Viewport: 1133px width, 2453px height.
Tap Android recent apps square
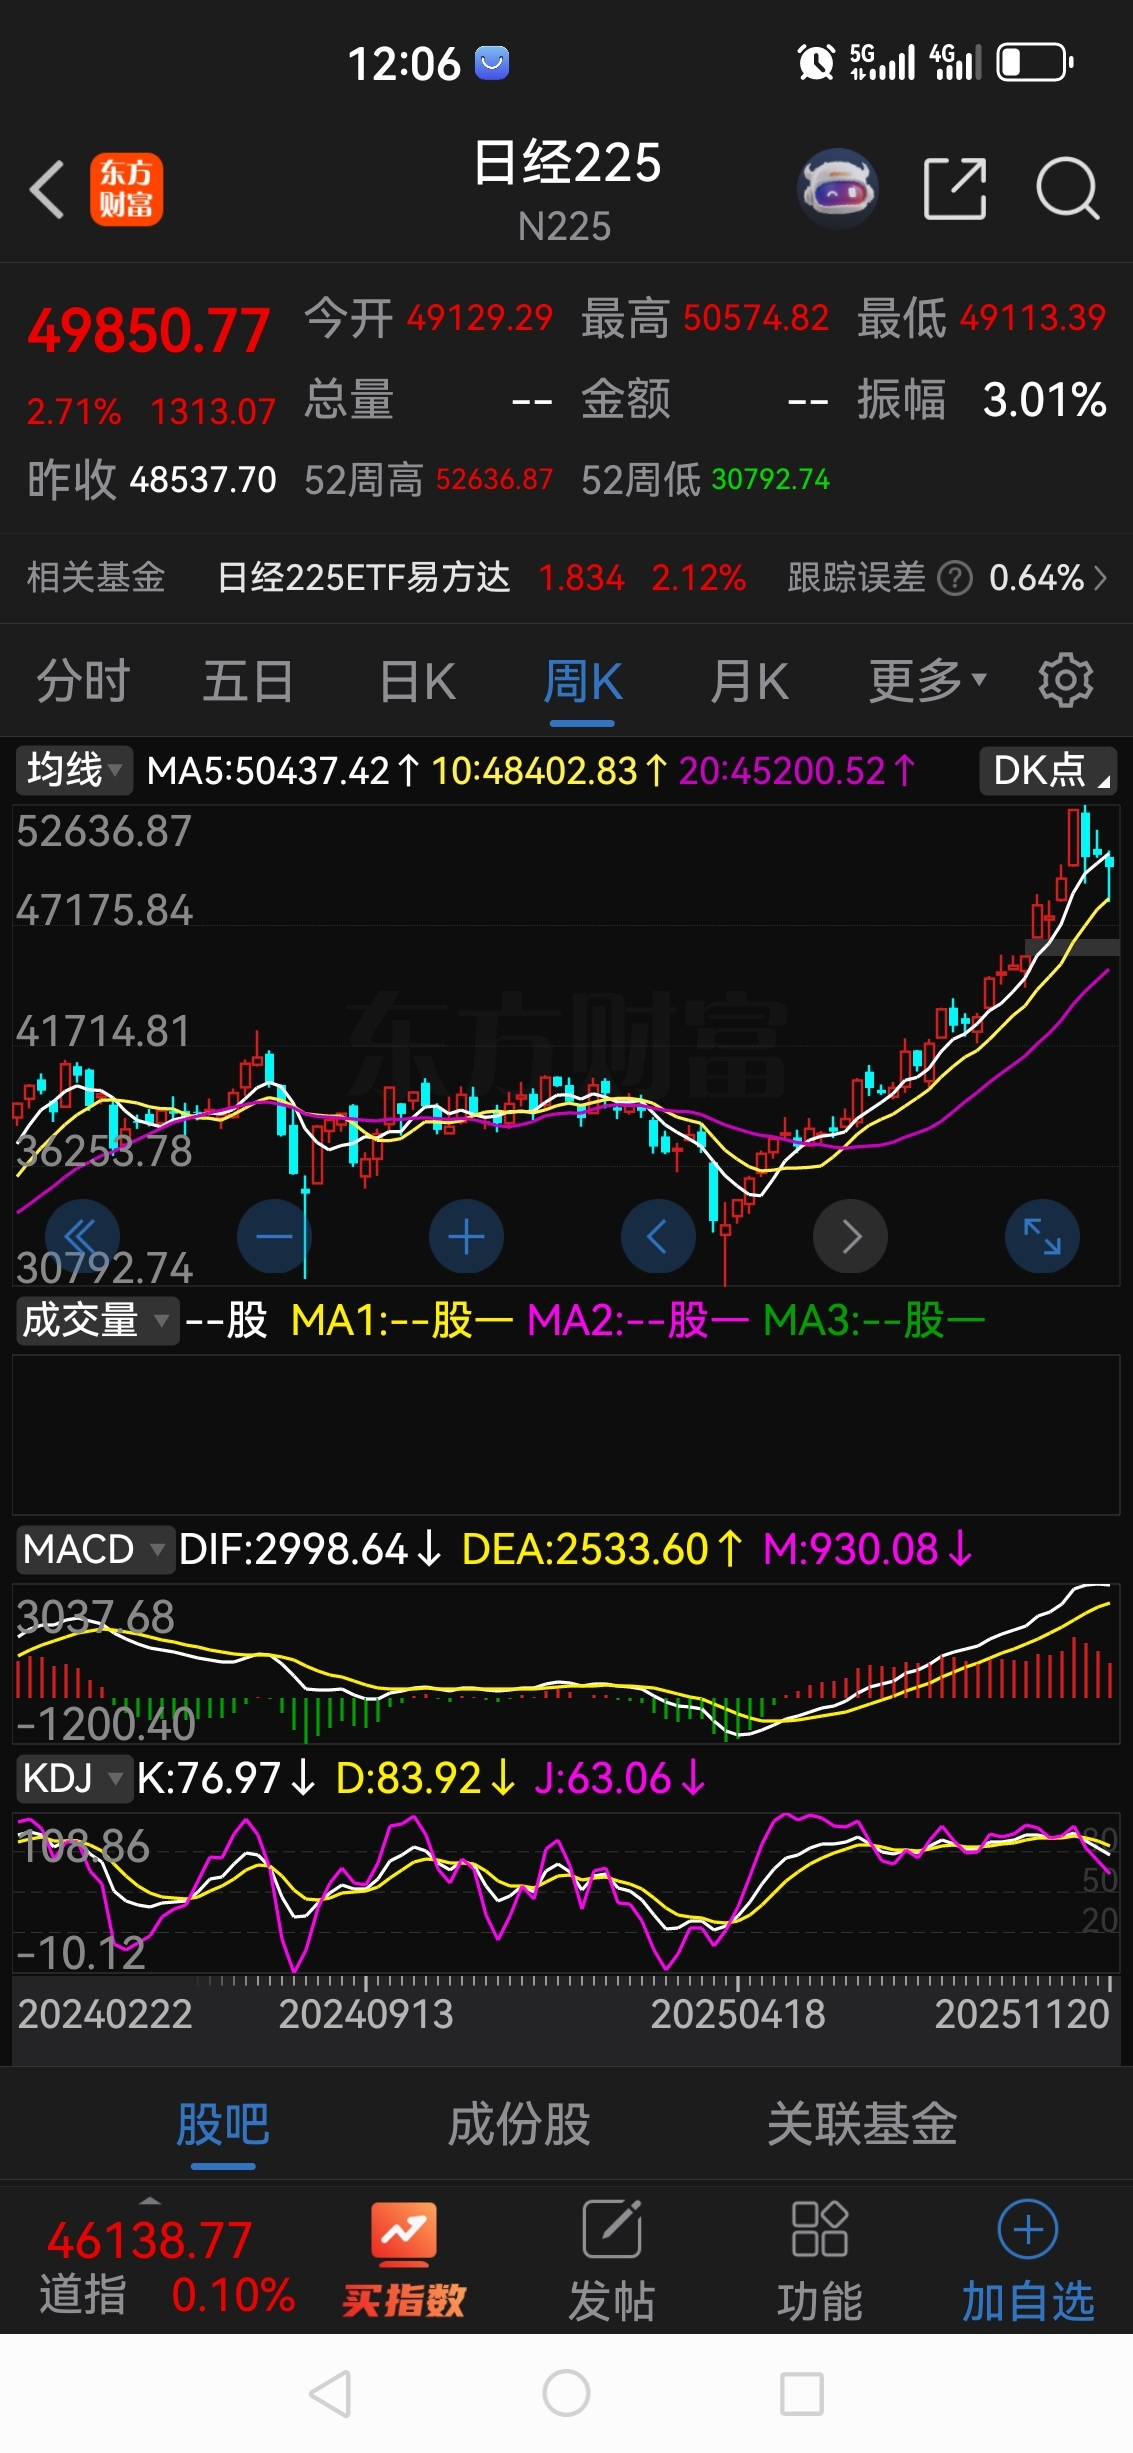(802, 2394)
